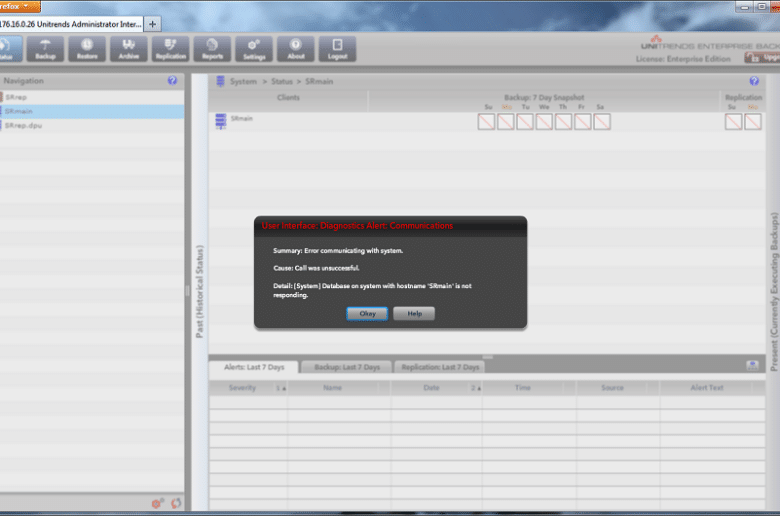This screenshot has width=780, height=516.
Task: Open the Firefox menu button
Action: point(20,6)
